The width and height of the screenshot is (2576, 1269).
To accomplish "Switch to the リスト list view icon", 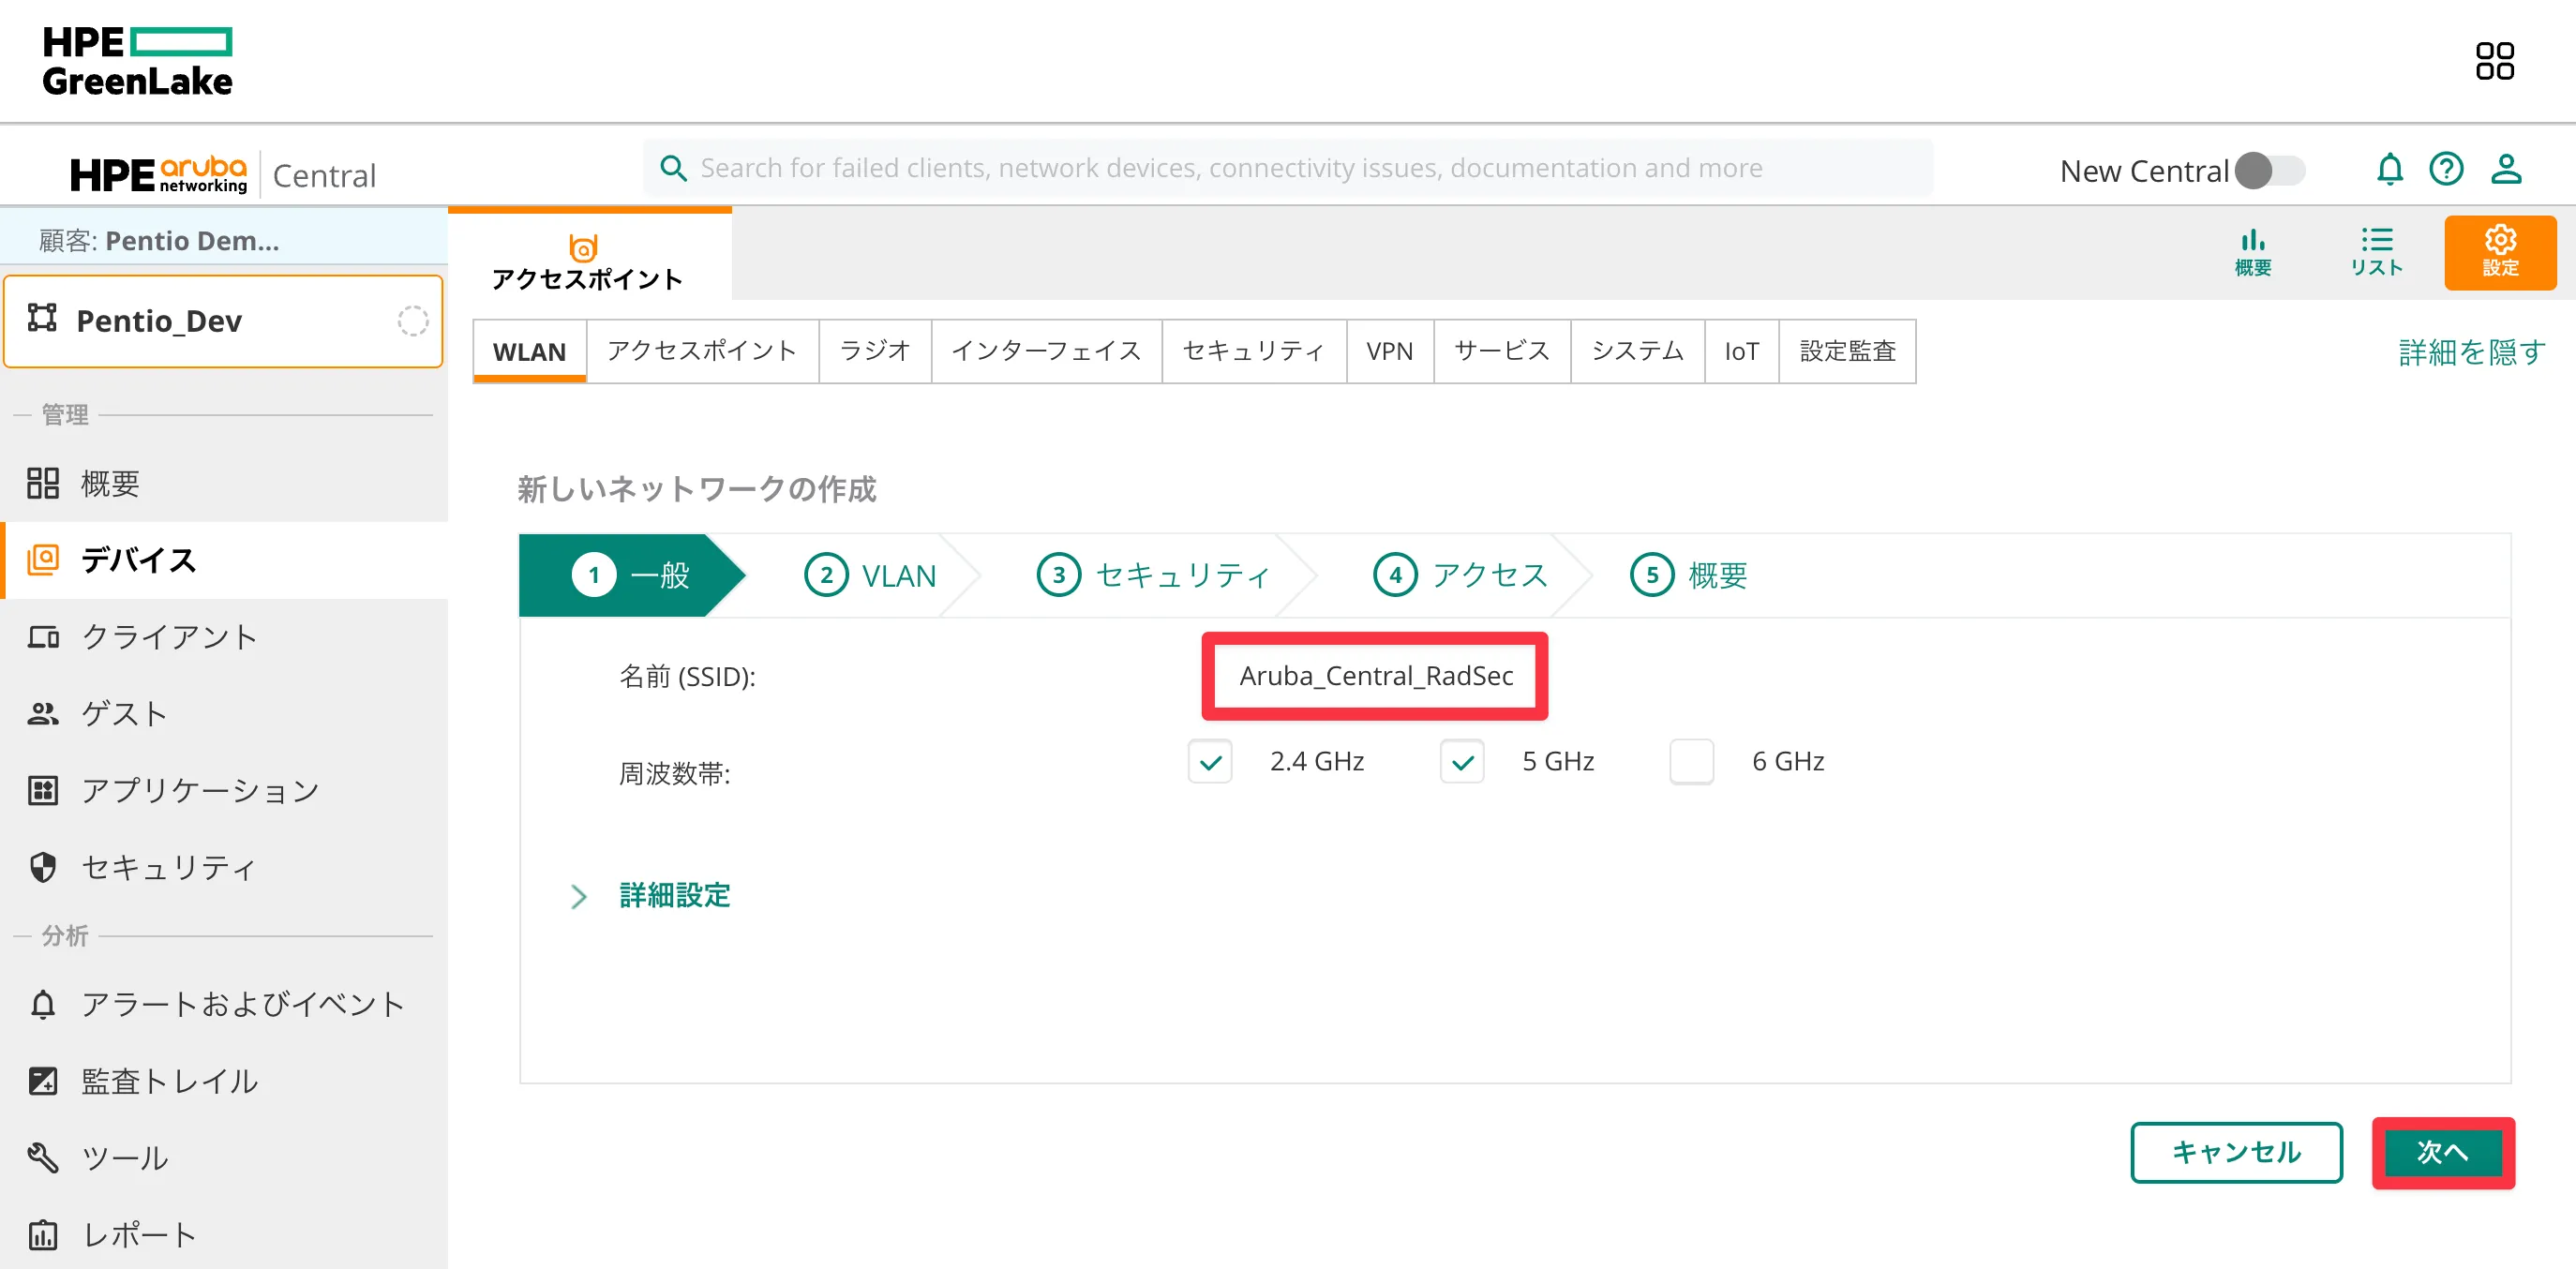I will (x=2376, y=252).
